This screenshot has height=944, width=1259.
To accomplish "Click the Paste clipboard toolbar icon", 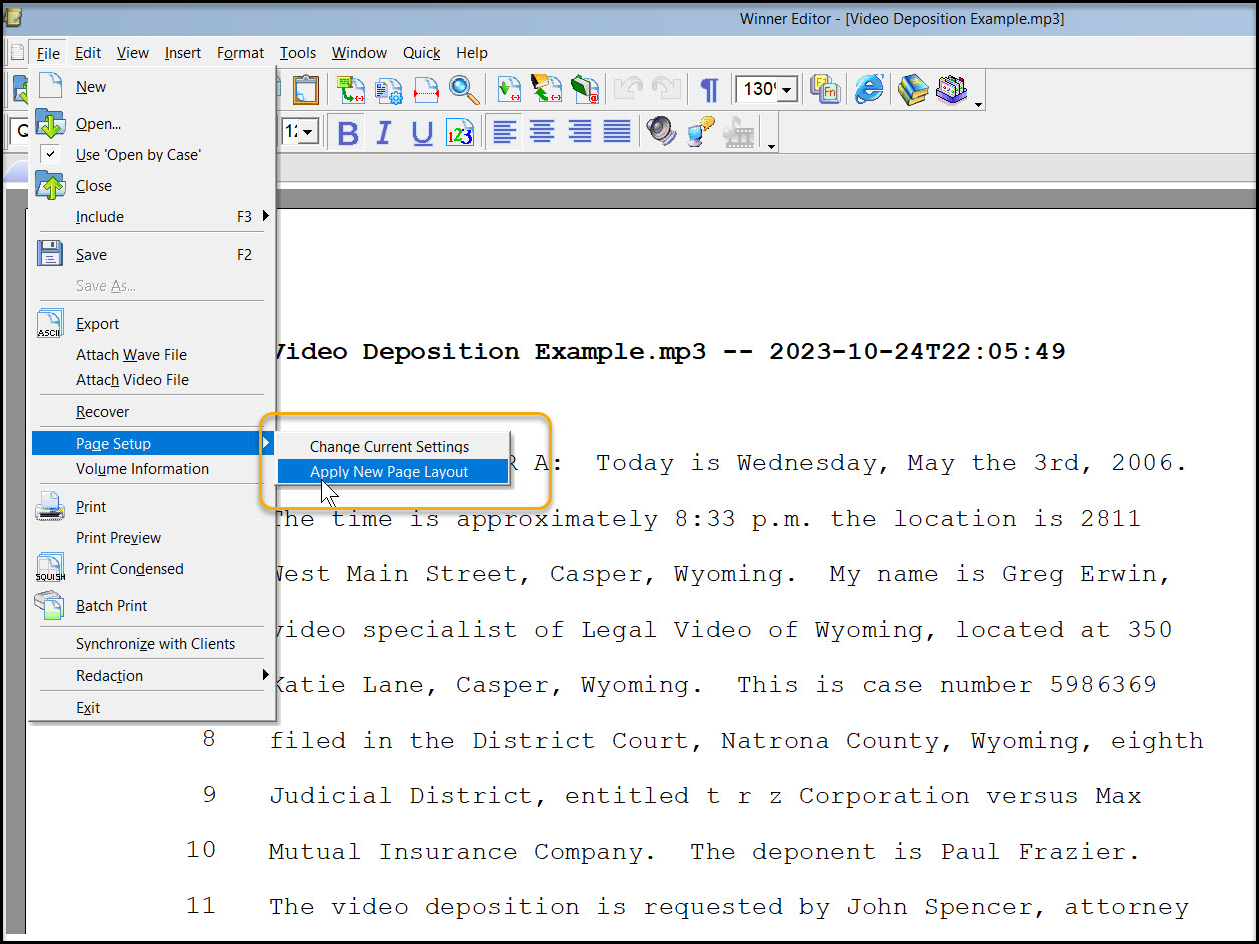I will (305, 89).
